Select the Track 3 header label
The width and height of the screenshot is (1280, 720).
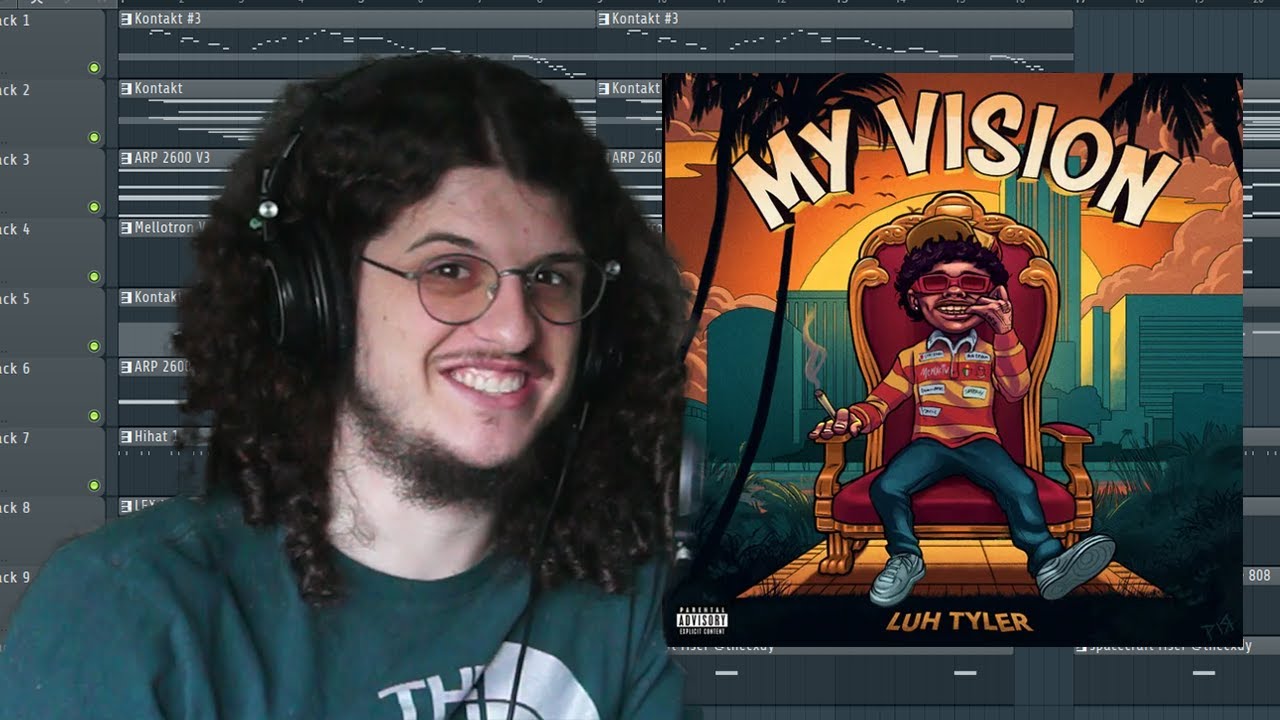click(x=15, y=160)
